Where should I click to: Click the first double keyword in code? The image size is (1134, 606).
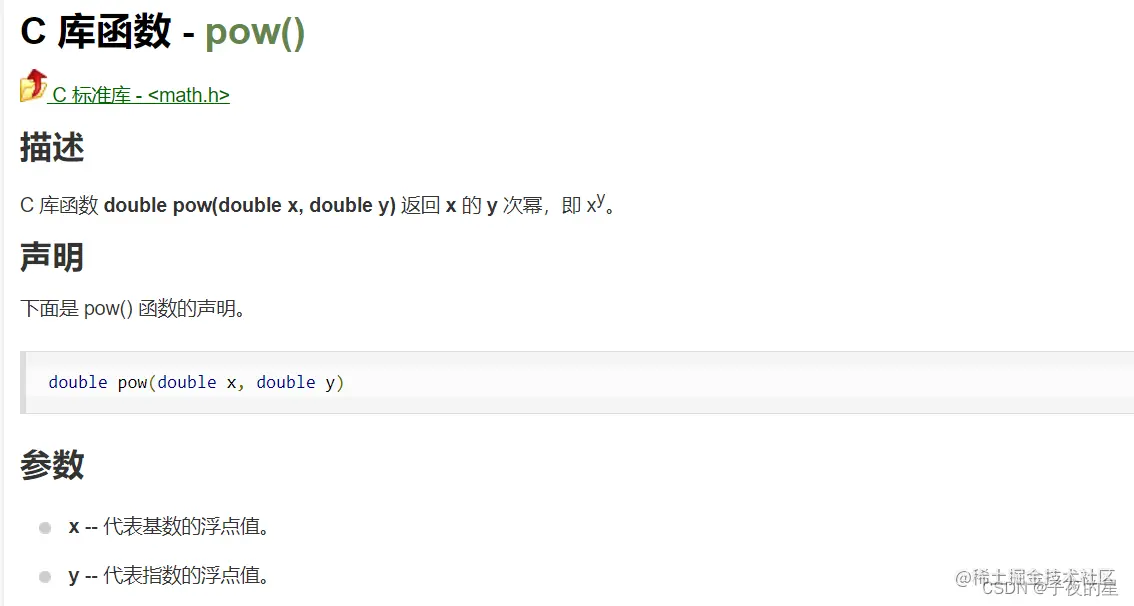(x=77, y=383)
